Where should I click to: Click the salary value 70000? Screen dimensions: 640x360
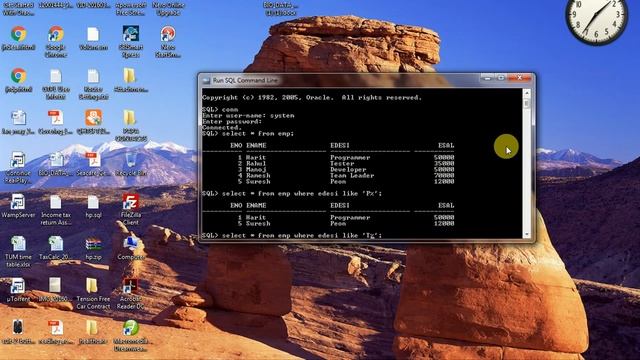click(444, 176)
